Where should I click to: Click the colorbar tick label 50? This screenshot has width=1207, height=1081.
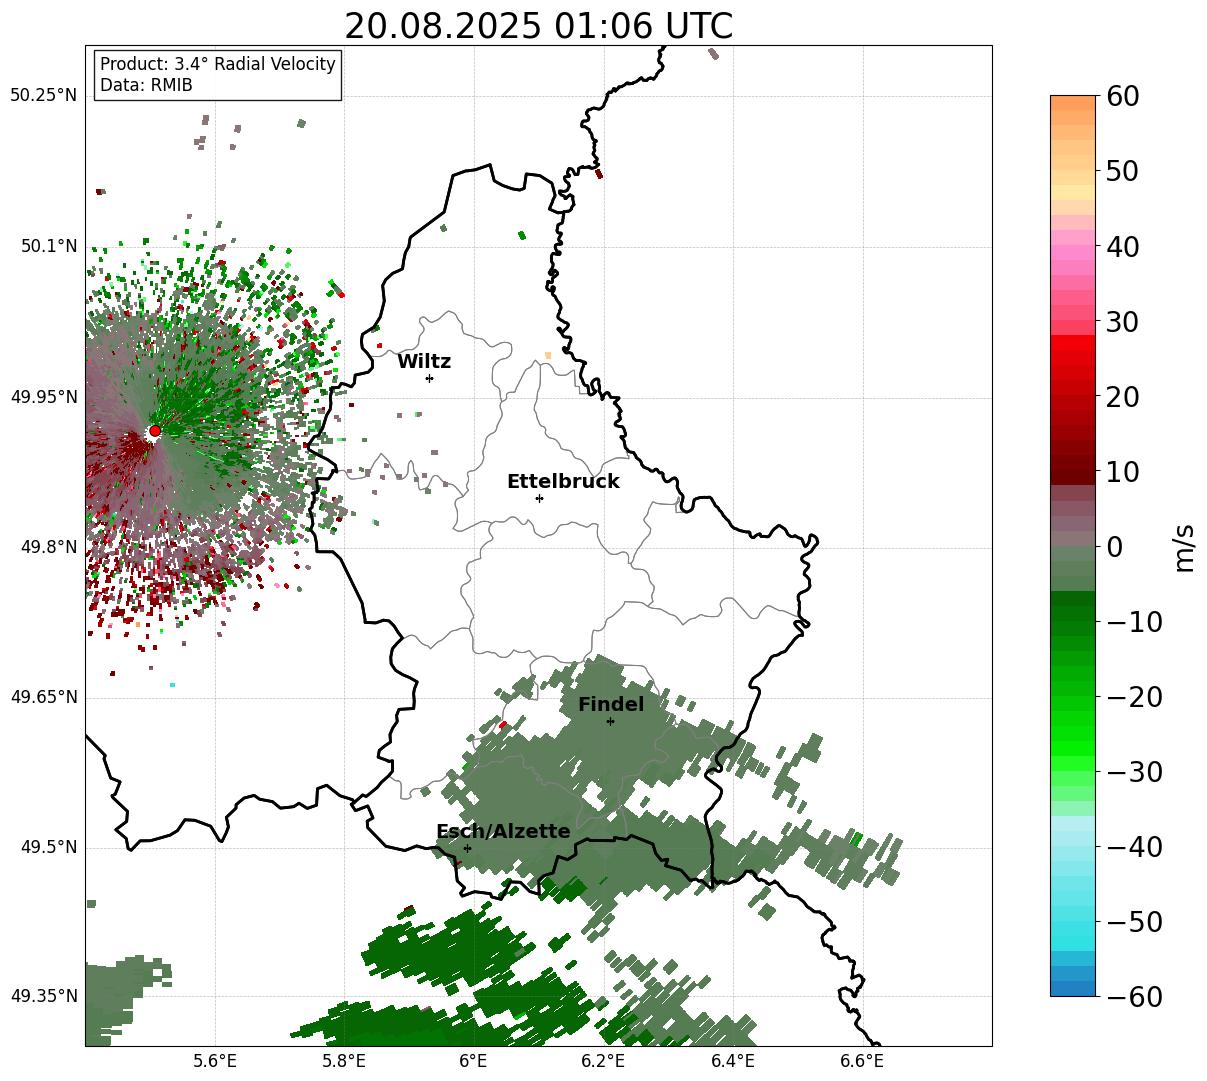1121,171
